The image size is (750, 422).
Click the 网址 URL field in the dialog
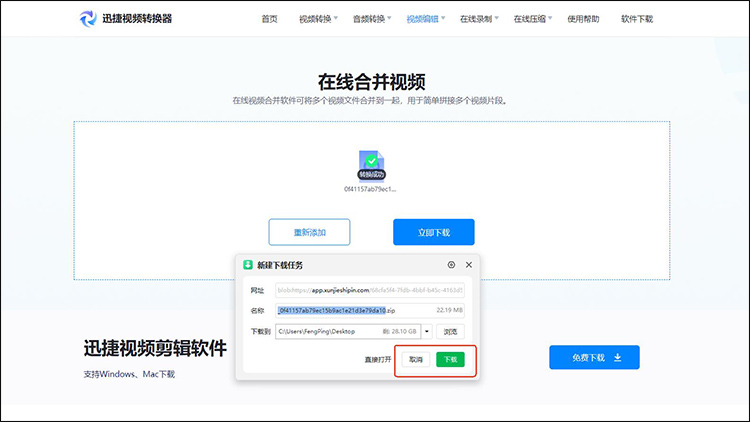370,290
